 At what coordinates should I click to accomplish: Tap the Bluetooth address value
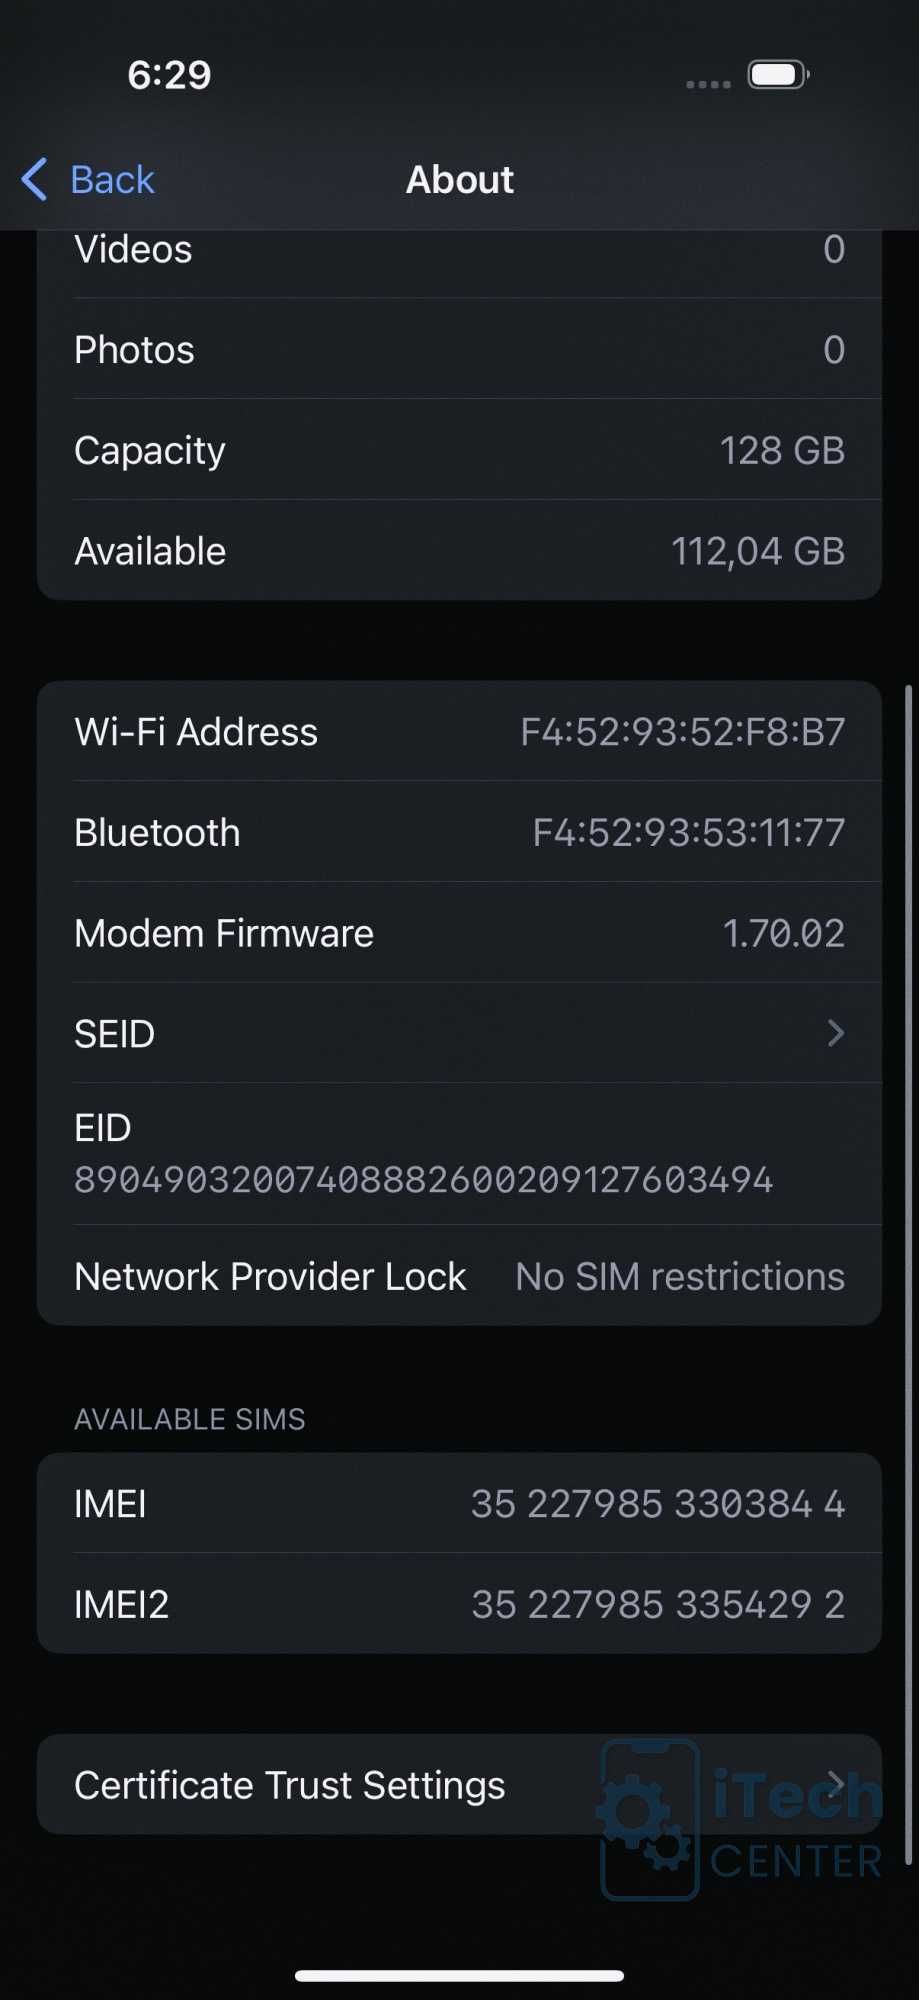tap(689, 833)
